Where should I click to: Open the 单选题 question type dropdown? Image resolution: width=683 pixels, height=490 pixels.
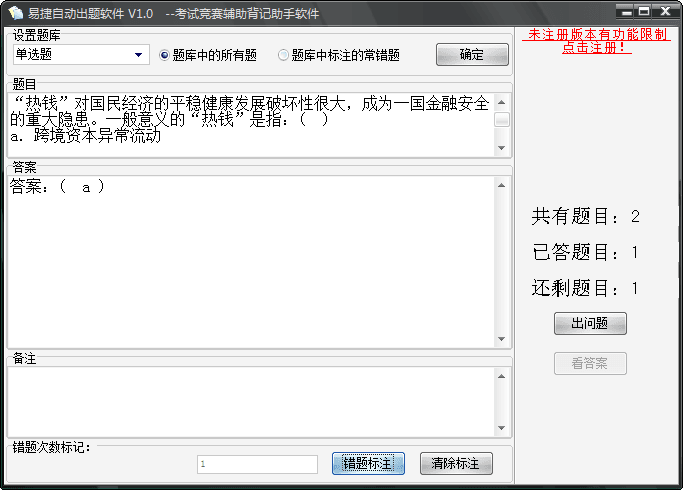coord(81,54)
